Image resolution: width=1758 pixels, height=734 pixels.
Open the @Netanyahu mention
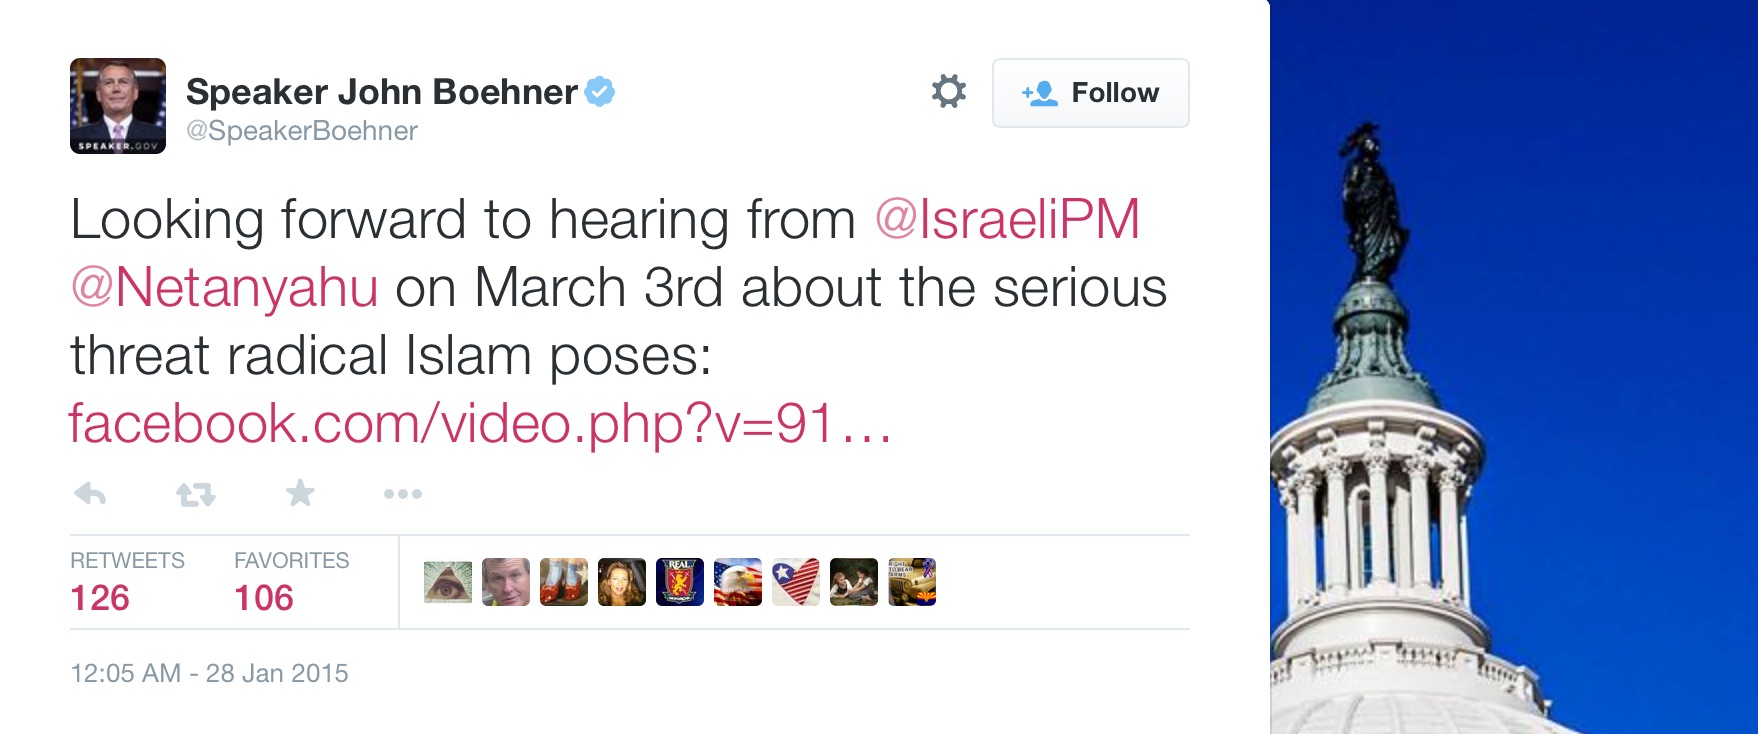[x=225, y=288]
